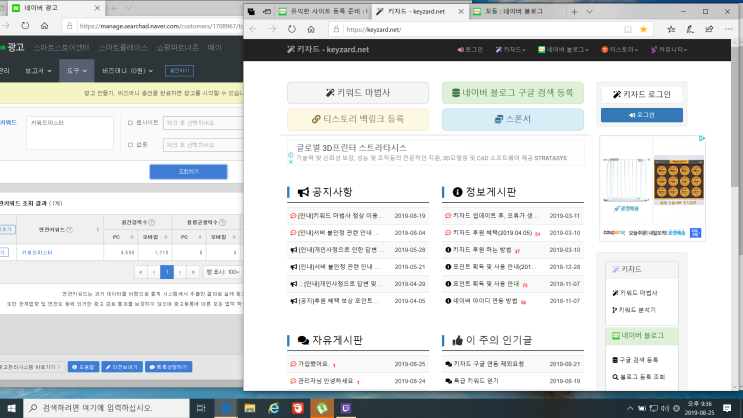This screenshot has height=418, width=743.
Task: Open the favorites hub icon
Action: pyautogui.click(x=671, y=29)
